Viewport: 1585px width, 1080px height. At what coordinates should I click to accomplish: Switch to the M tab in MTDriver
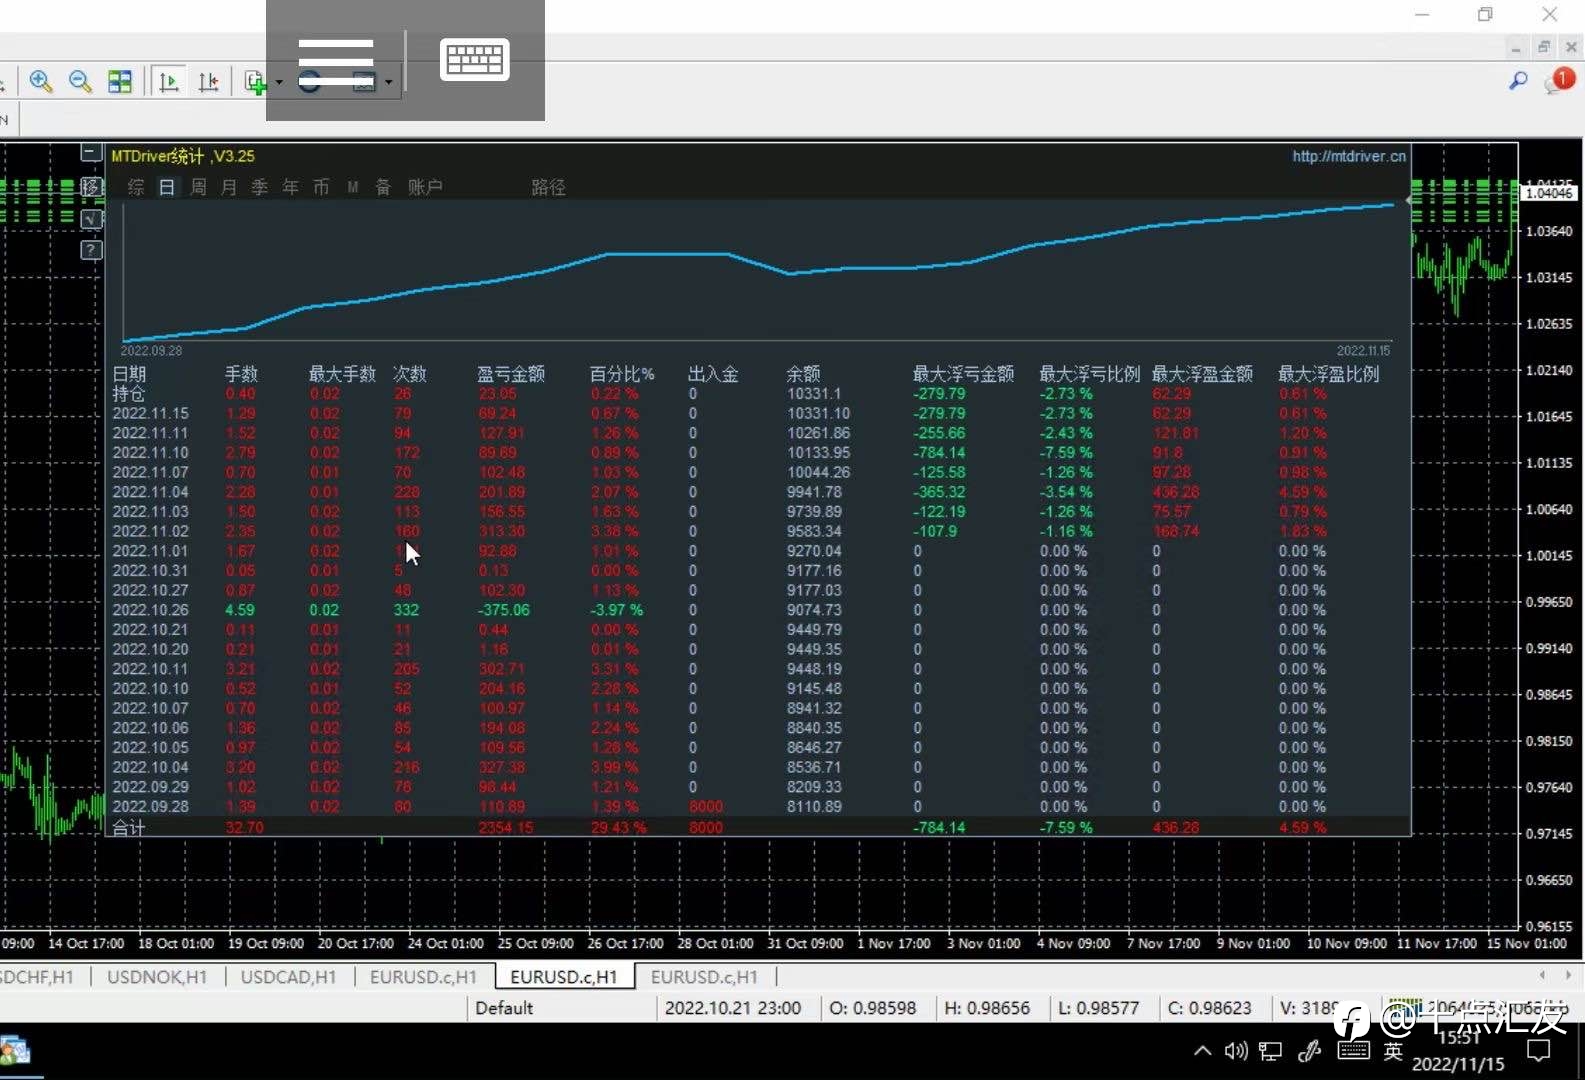coord(353,187)
